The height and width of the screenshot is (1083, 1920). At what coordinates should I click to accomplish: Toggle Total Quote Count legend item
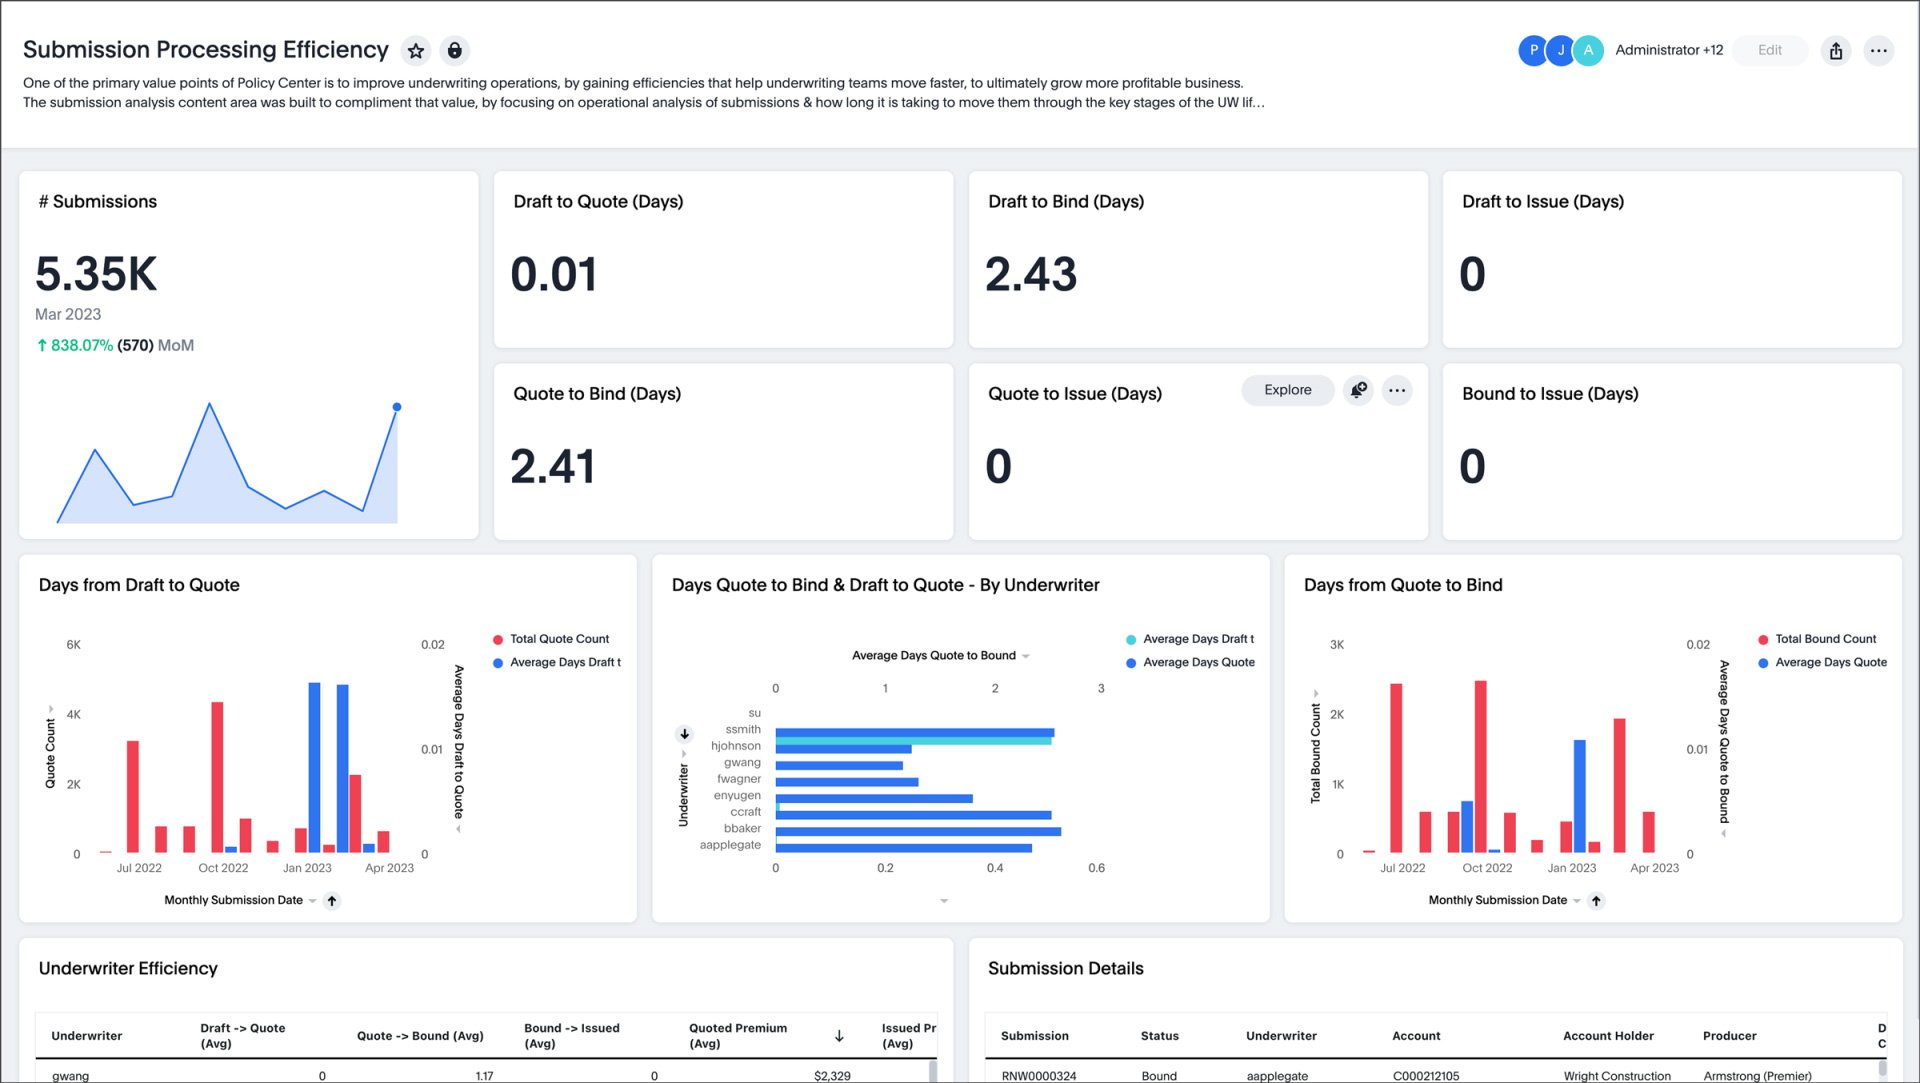point(551,639)
